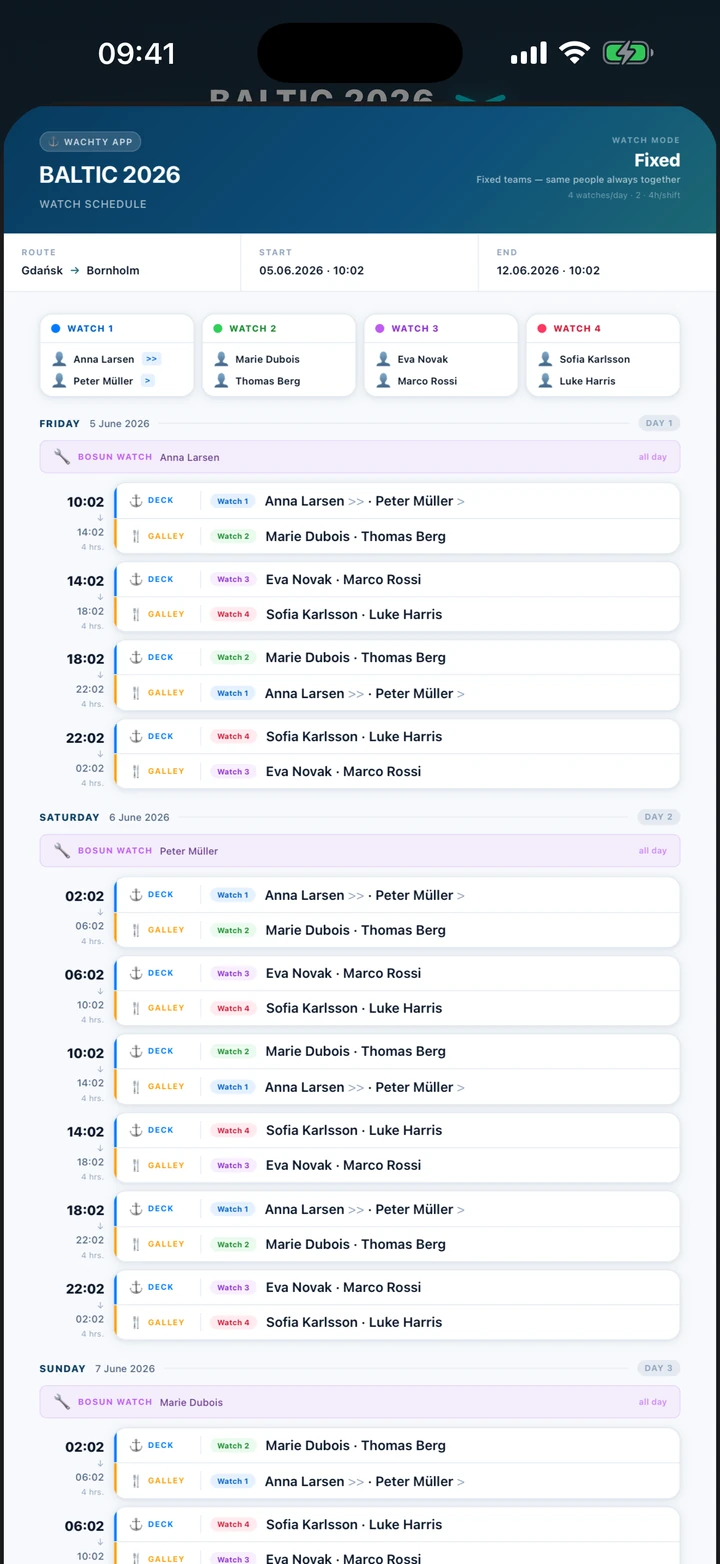The image size is (720, 1564).
Task: Tap the ROUTE cell Gdańsk → Bornholm
Action: tap(122, 262)
